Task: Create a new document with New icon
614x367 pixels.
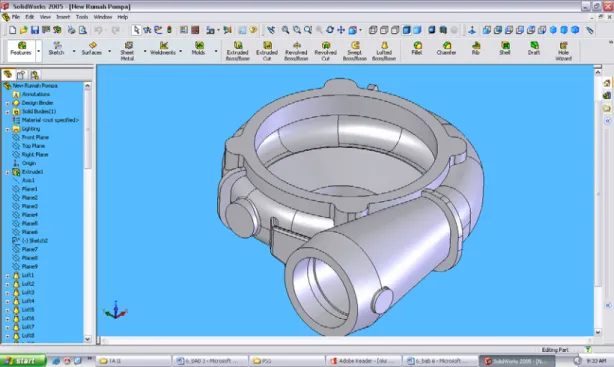Action: (x=13, y=30)
